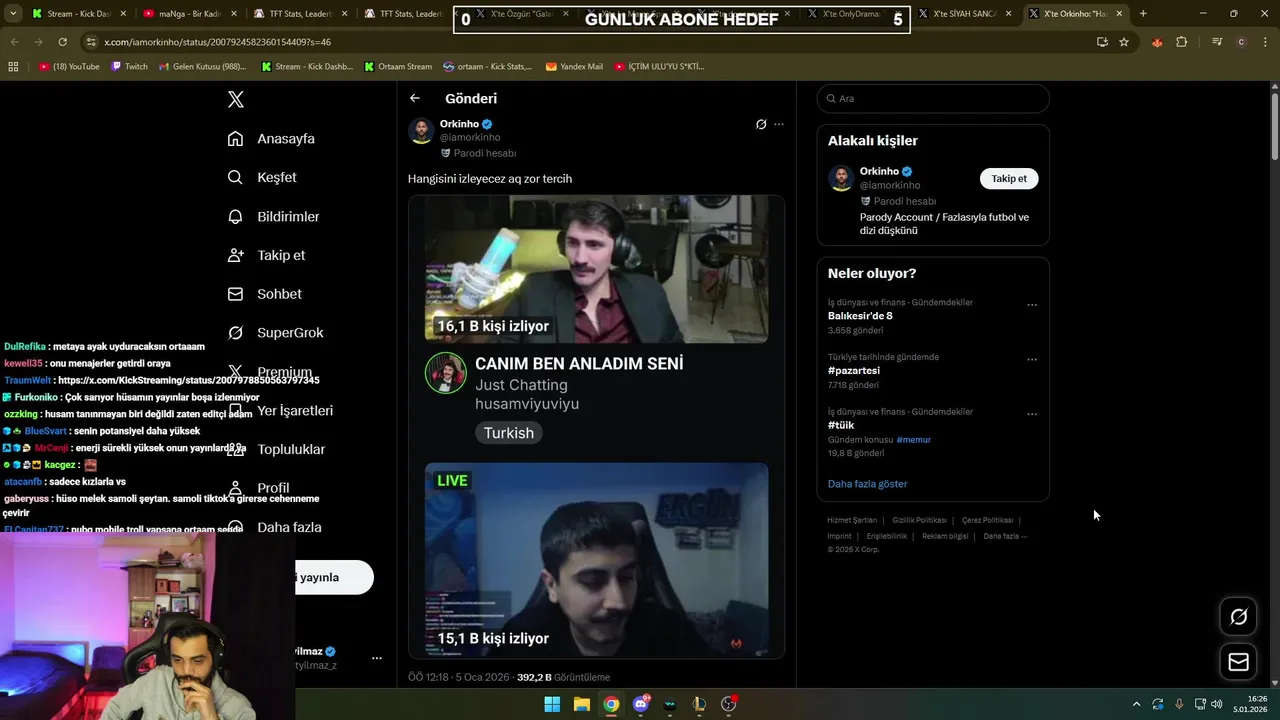Click the X logo in the sidebar
The height and width of the screenshot is (720, 1280).
point(236,99)
